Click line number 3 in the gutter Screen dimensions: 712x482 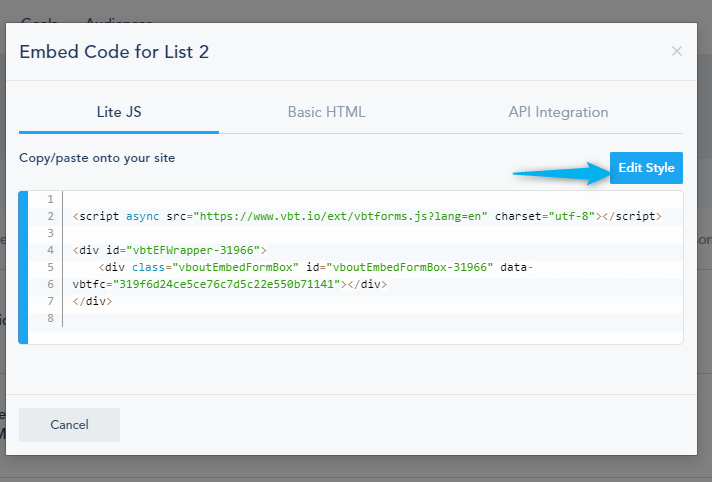(x=50, y=233)
